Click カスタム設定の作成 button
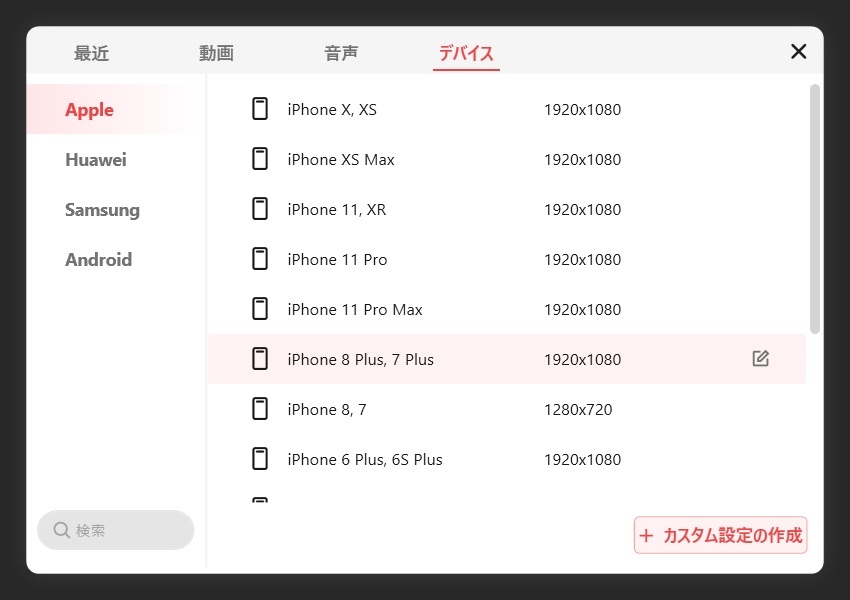Viewport: 850px width, 600px height. point(720,535)
